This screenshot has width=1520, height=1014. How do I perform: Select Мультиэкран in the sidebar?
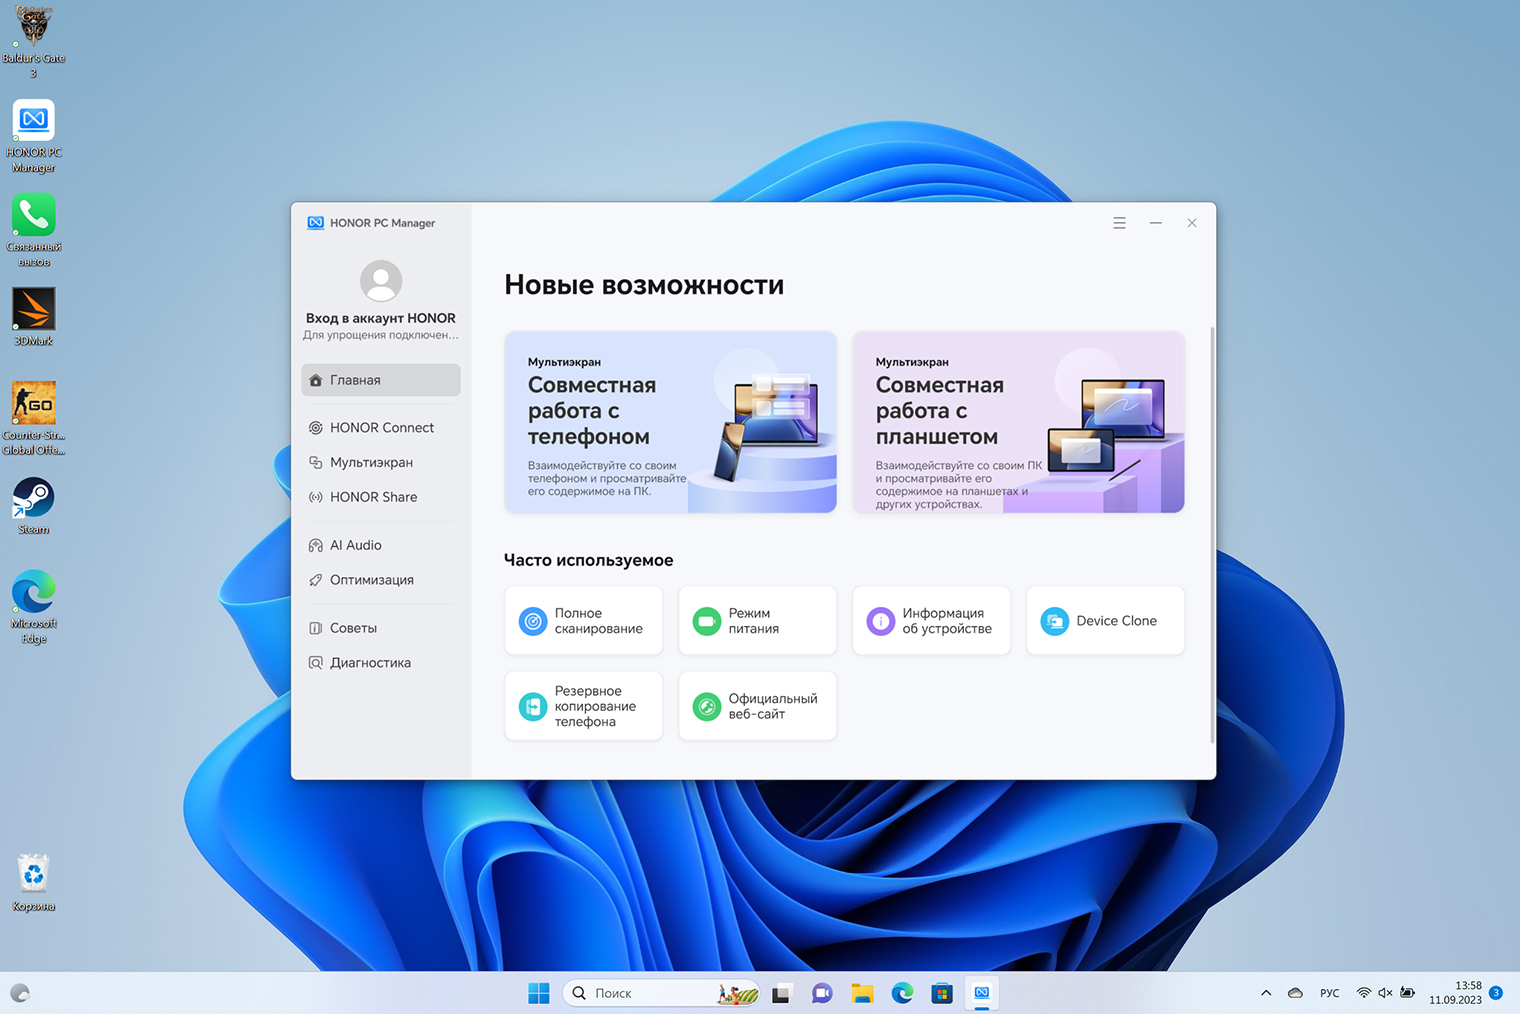coord(381,462)
